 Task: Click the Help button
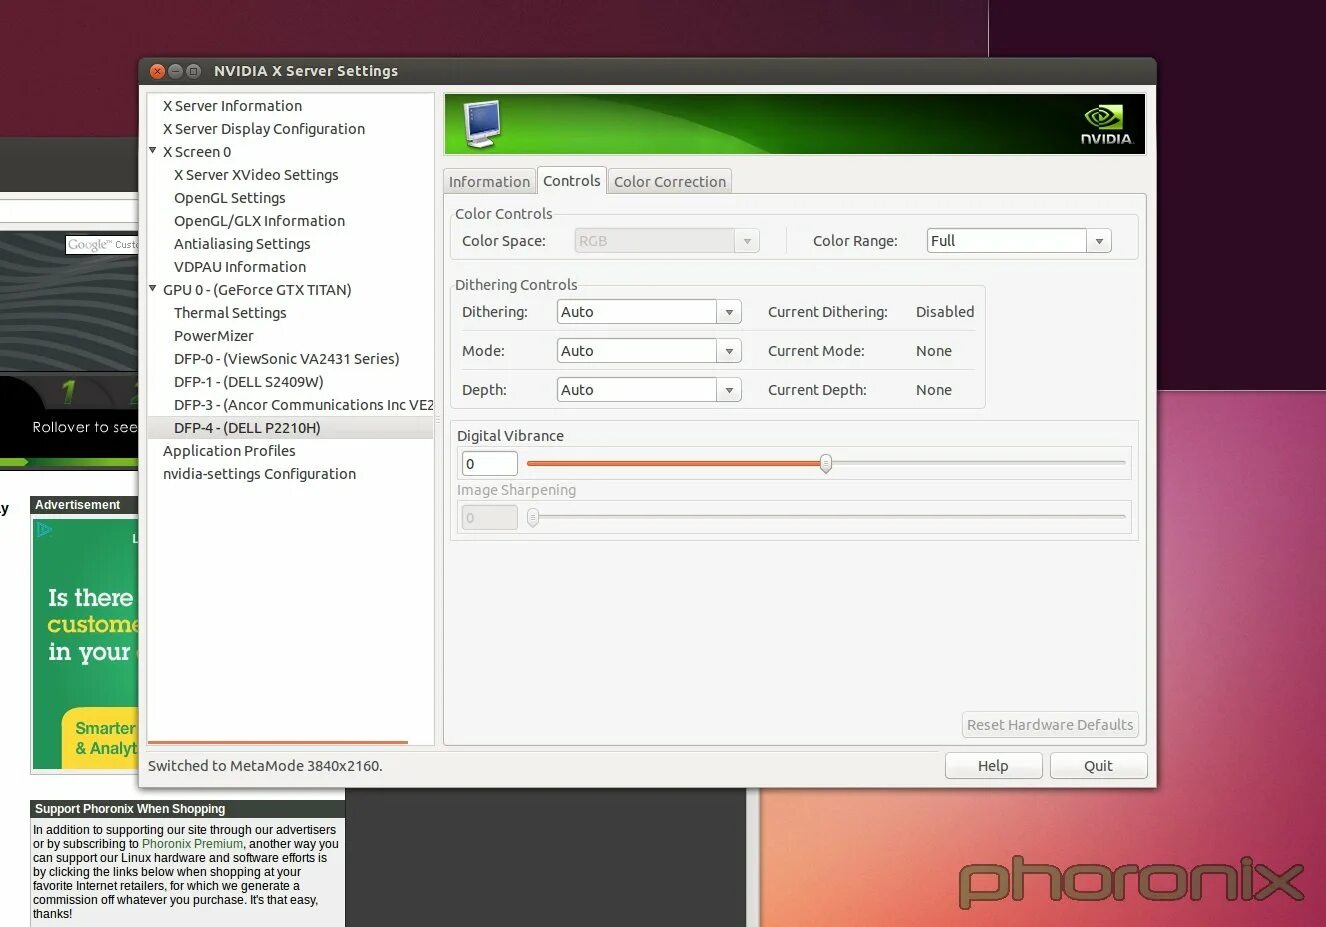[x=993, y=766]
